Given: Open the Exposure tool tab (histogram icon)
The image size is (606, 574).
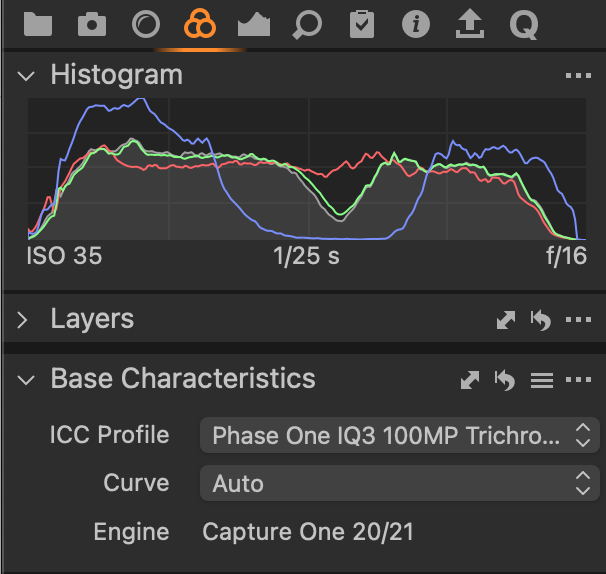Looking at the screenshot, I should (254, 24).
